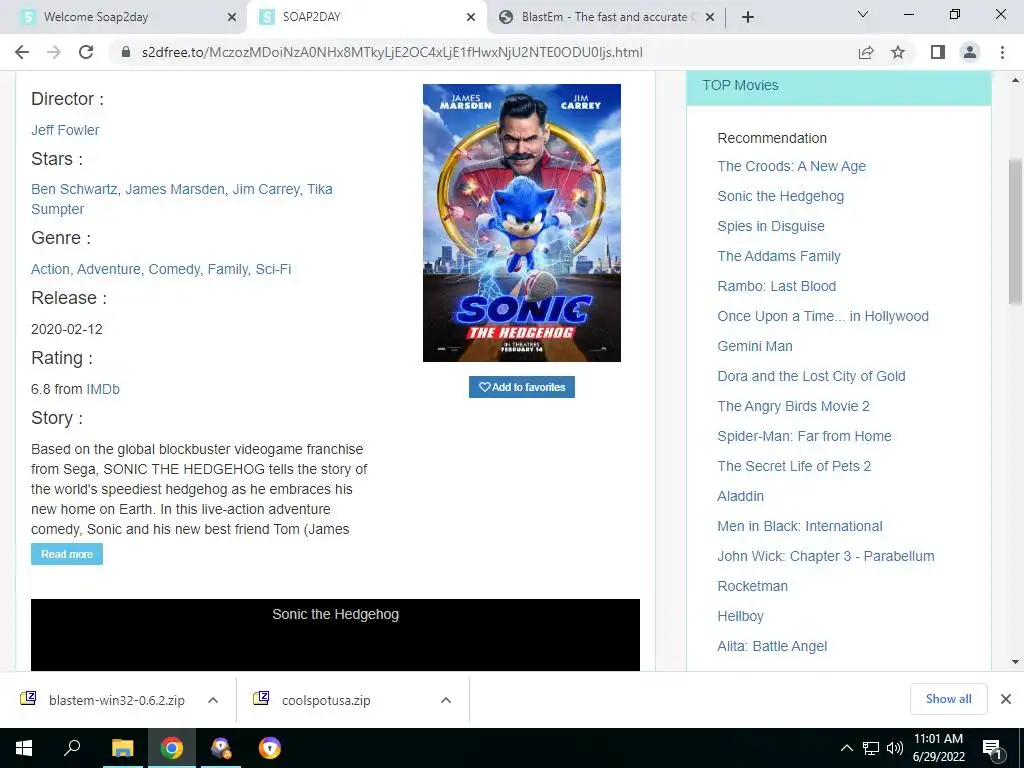Open the tab search dropdown
1024x768 pixels.
863,14
